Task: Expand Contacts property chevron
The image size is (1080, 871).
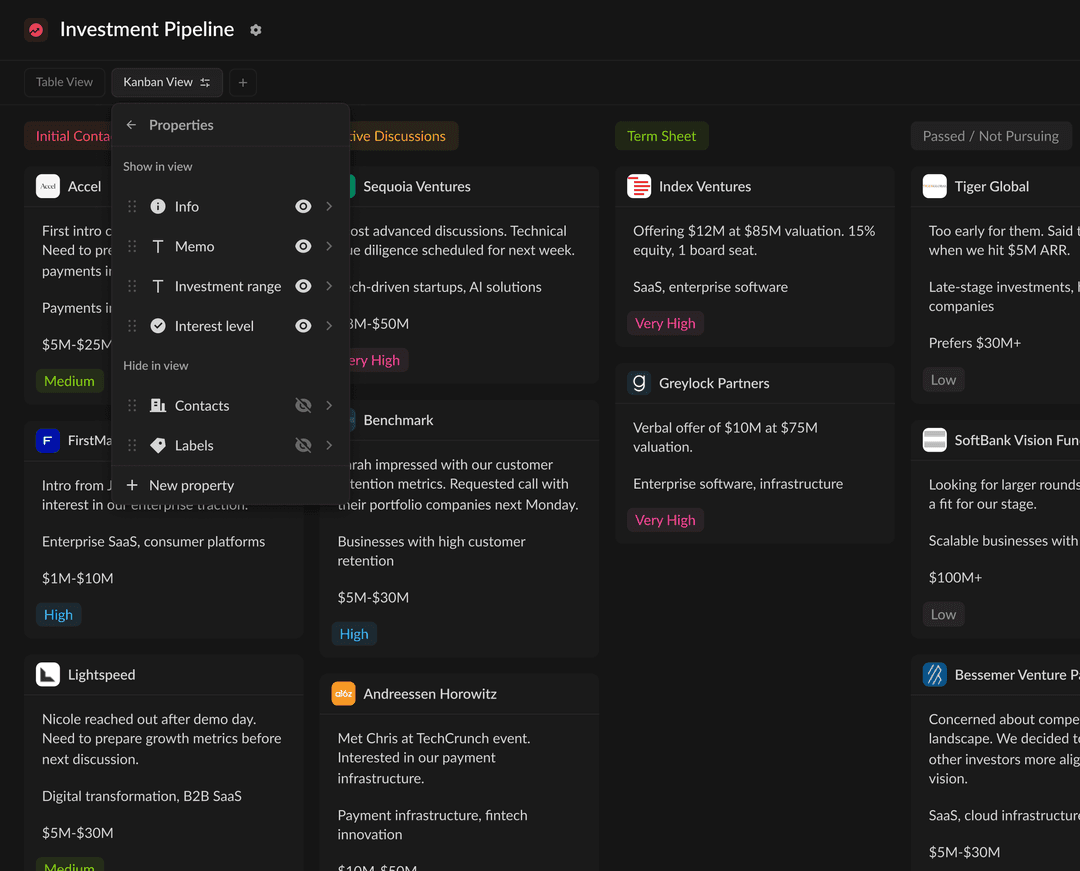Action: (x=329, y=406)
